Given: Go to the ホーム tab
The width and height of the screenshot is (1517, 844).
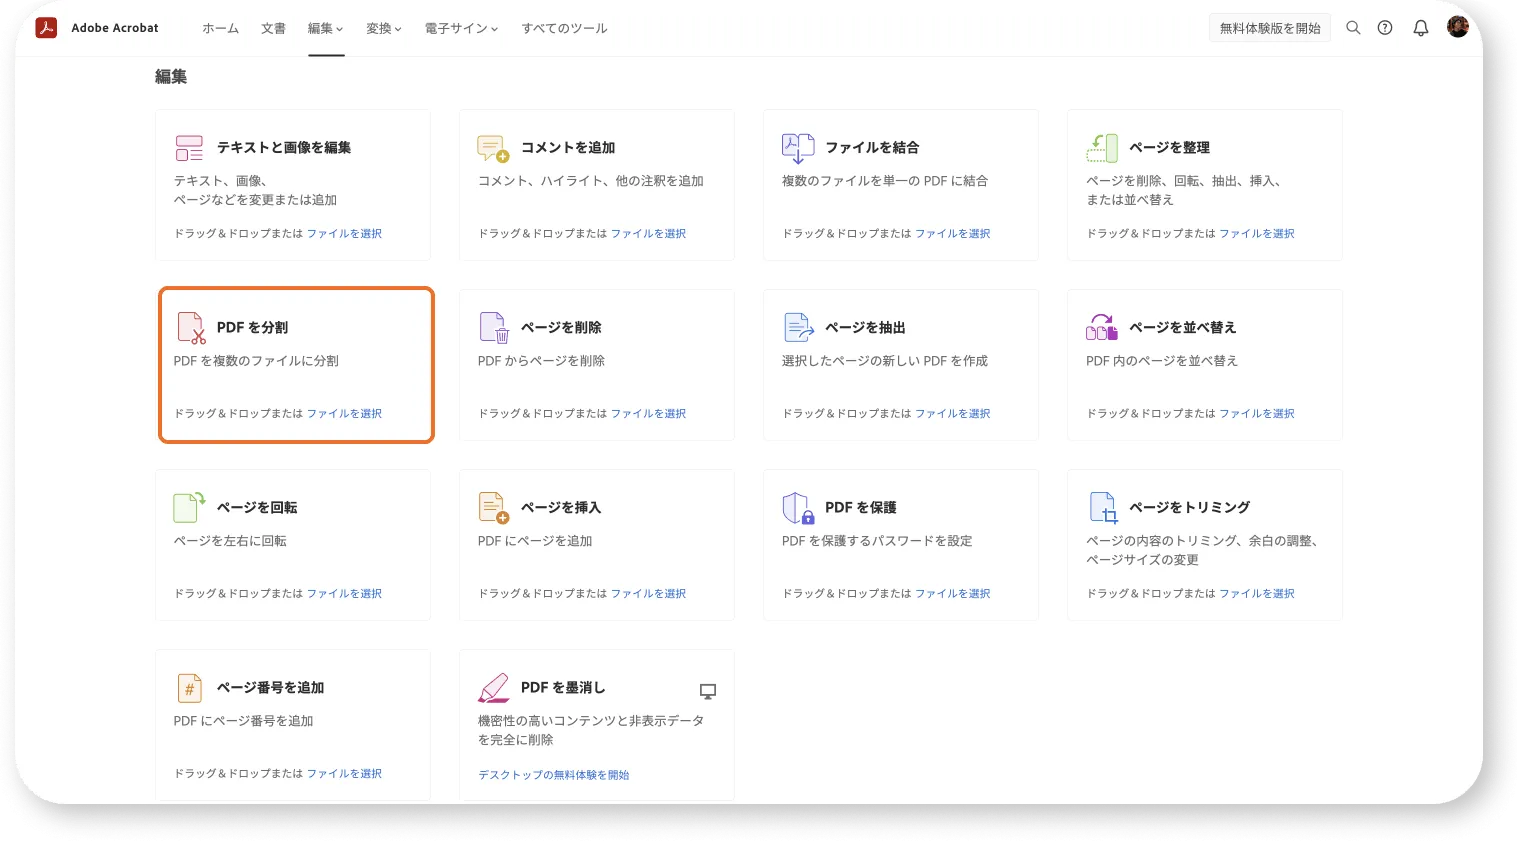Looking at the screenshot, I should pos(220,28).
